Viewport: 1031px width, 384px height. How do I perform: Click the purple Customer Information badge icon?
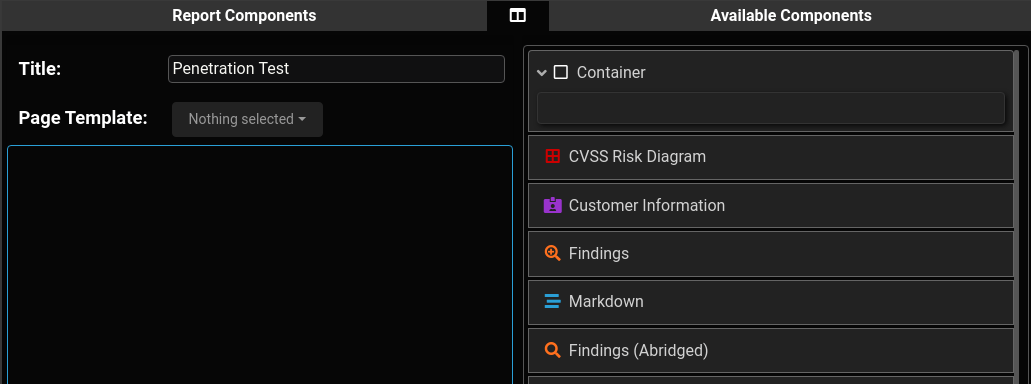(x=552, y=205)
